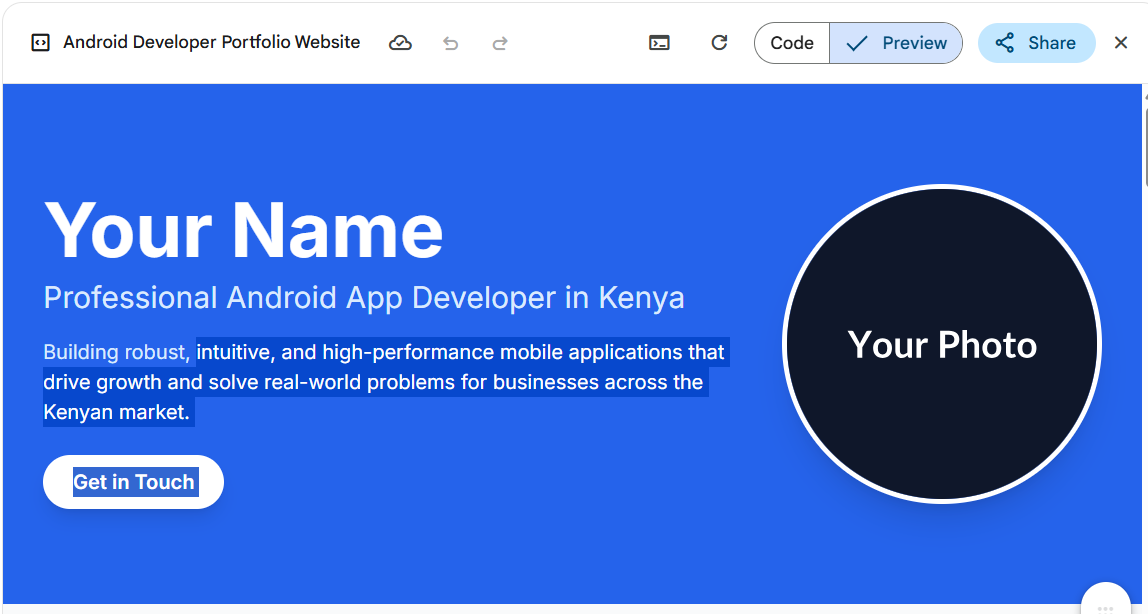1148x614 pixels.
Task: Click the Professional Android App Developer subtitle
Action: coord(364,297)
